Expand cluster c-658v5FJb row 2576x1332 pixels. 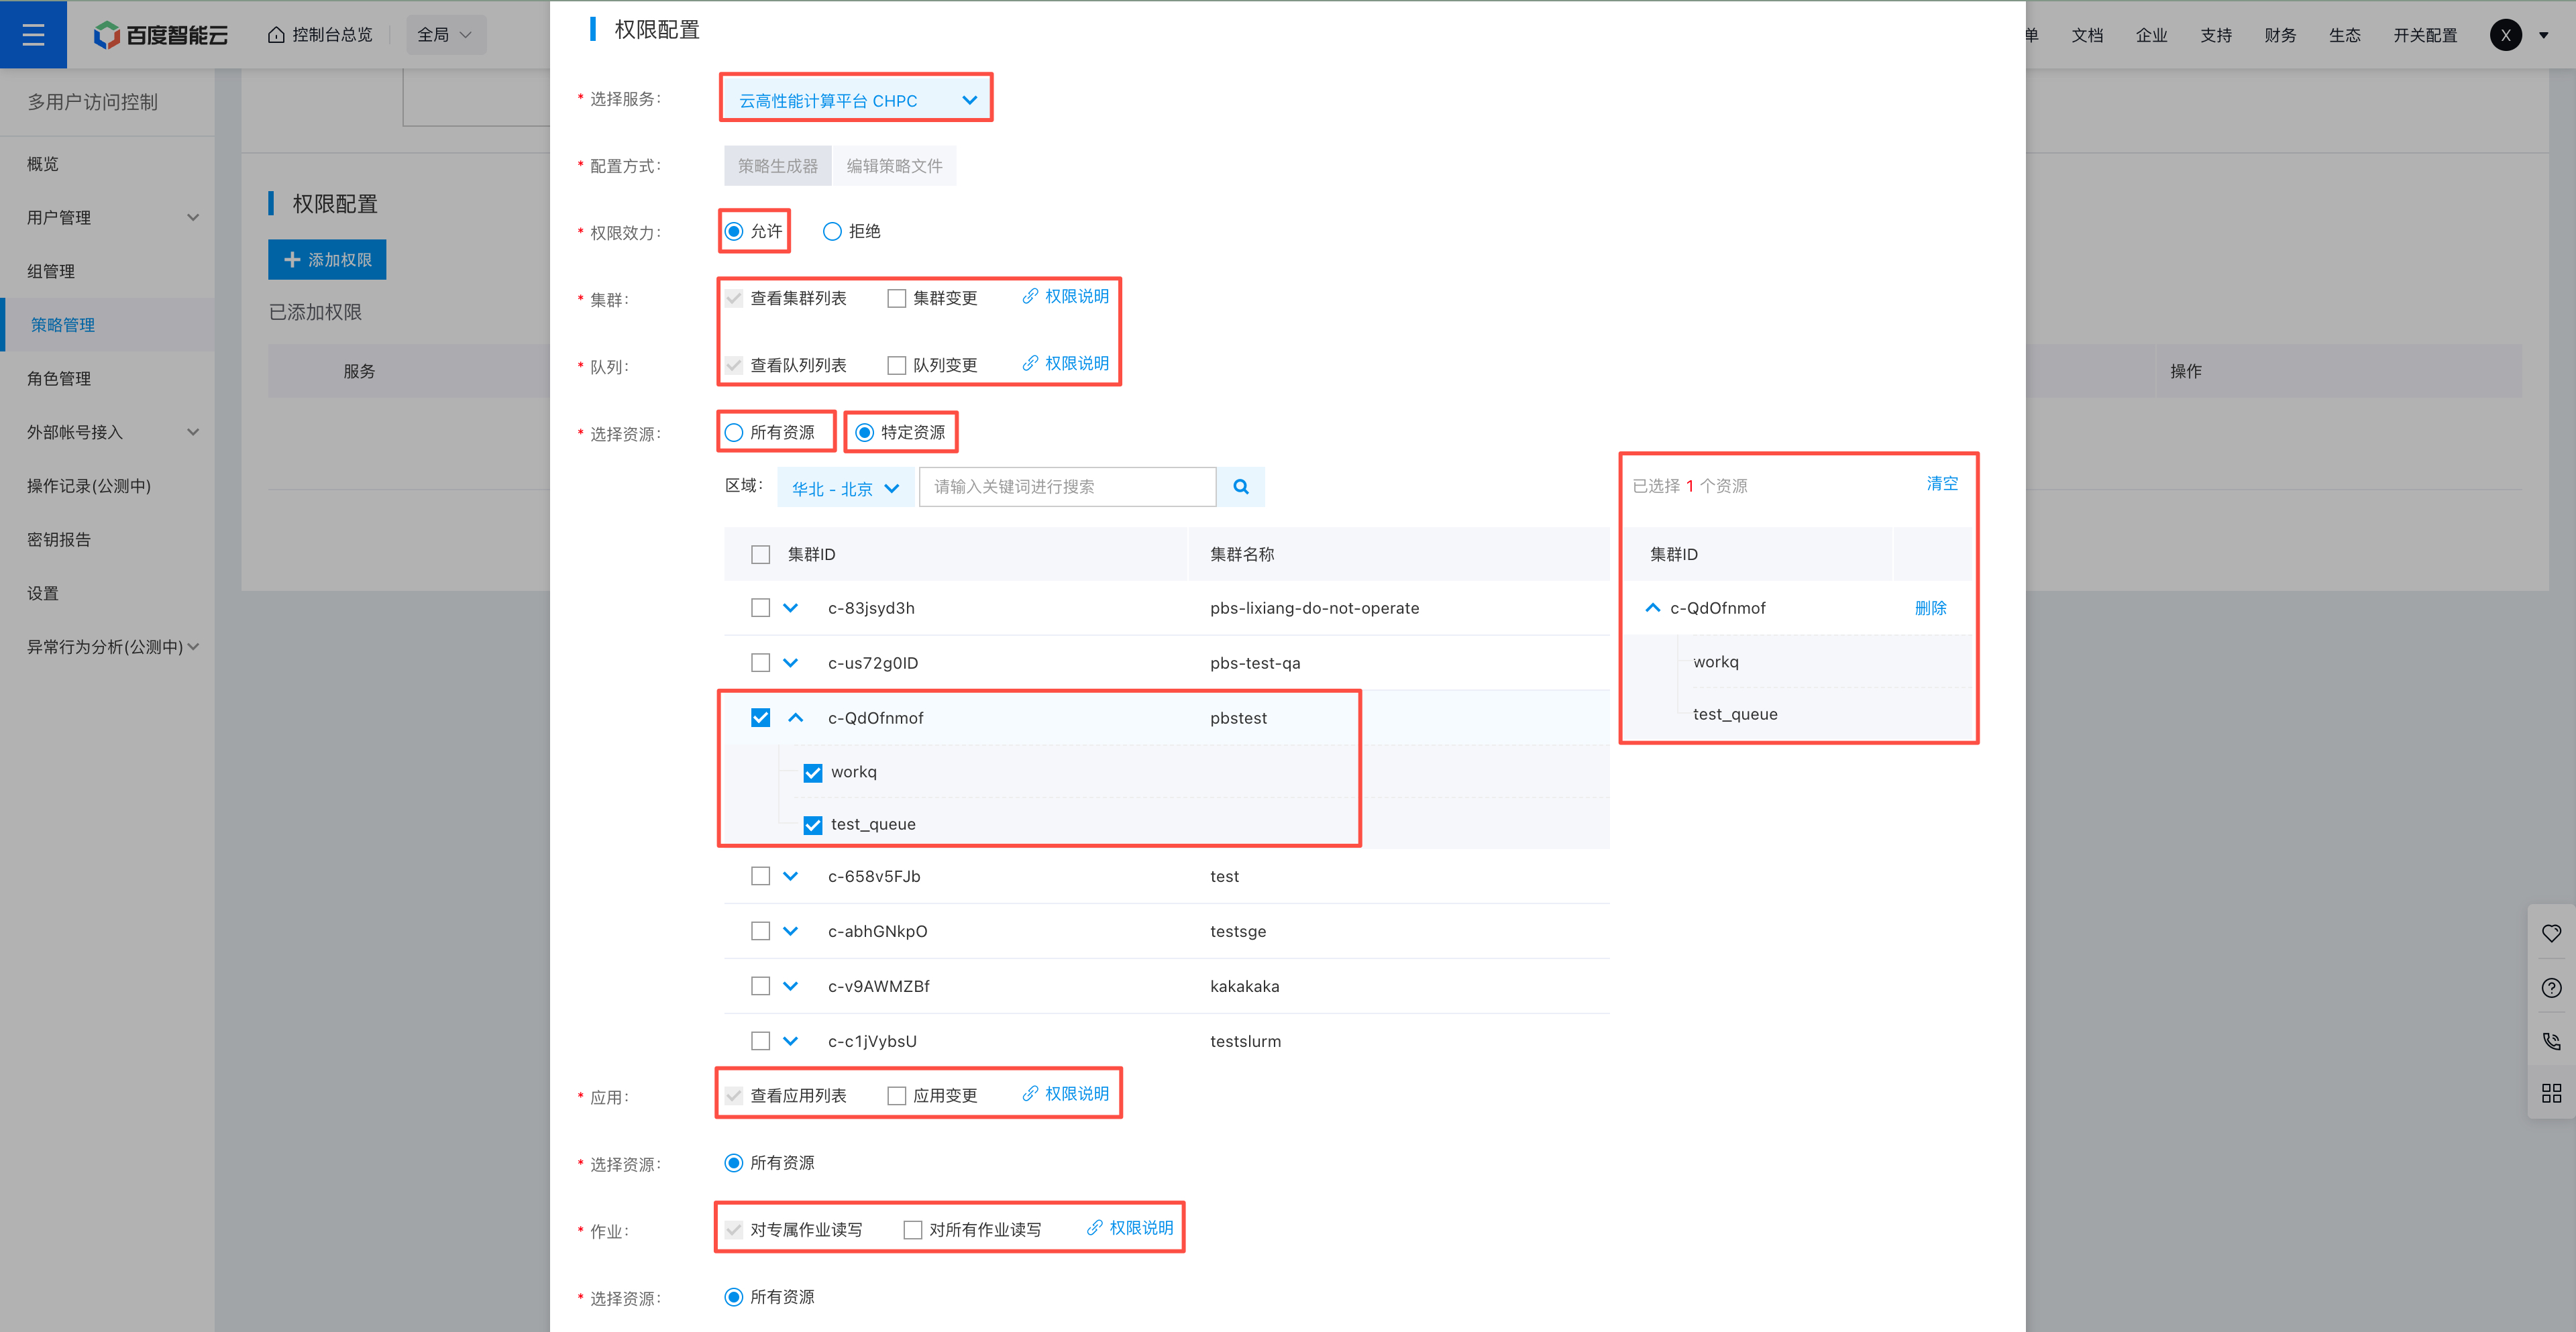point(790,876)
